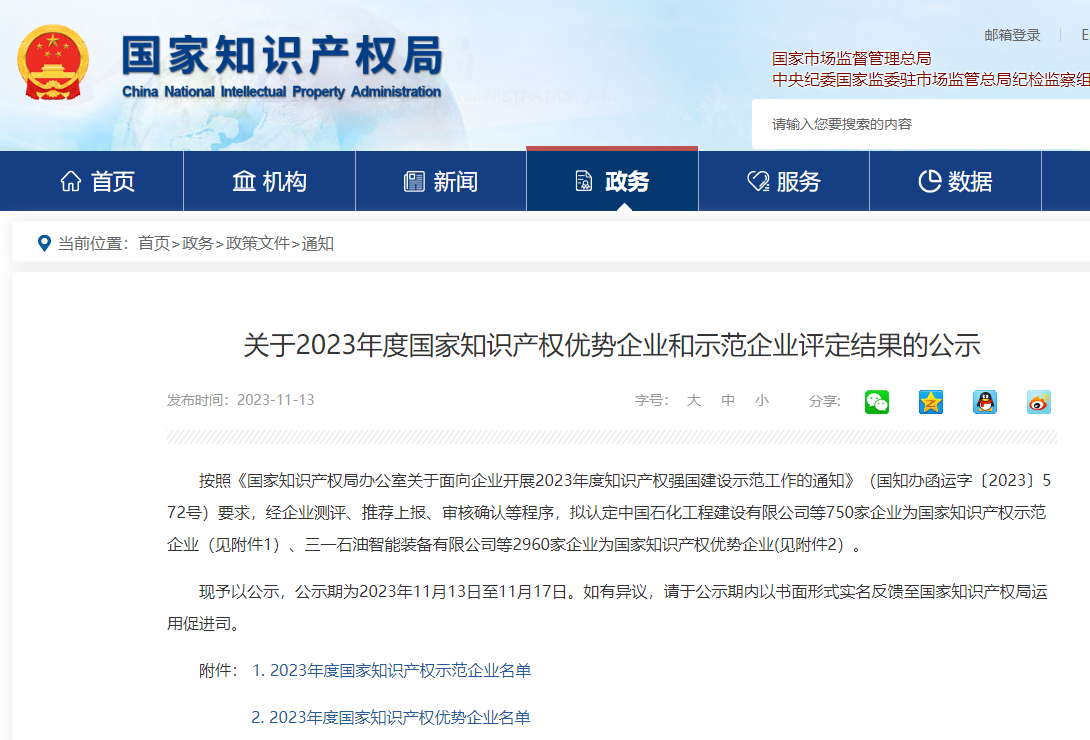Share article via WeChat icon

click(877, 402)
